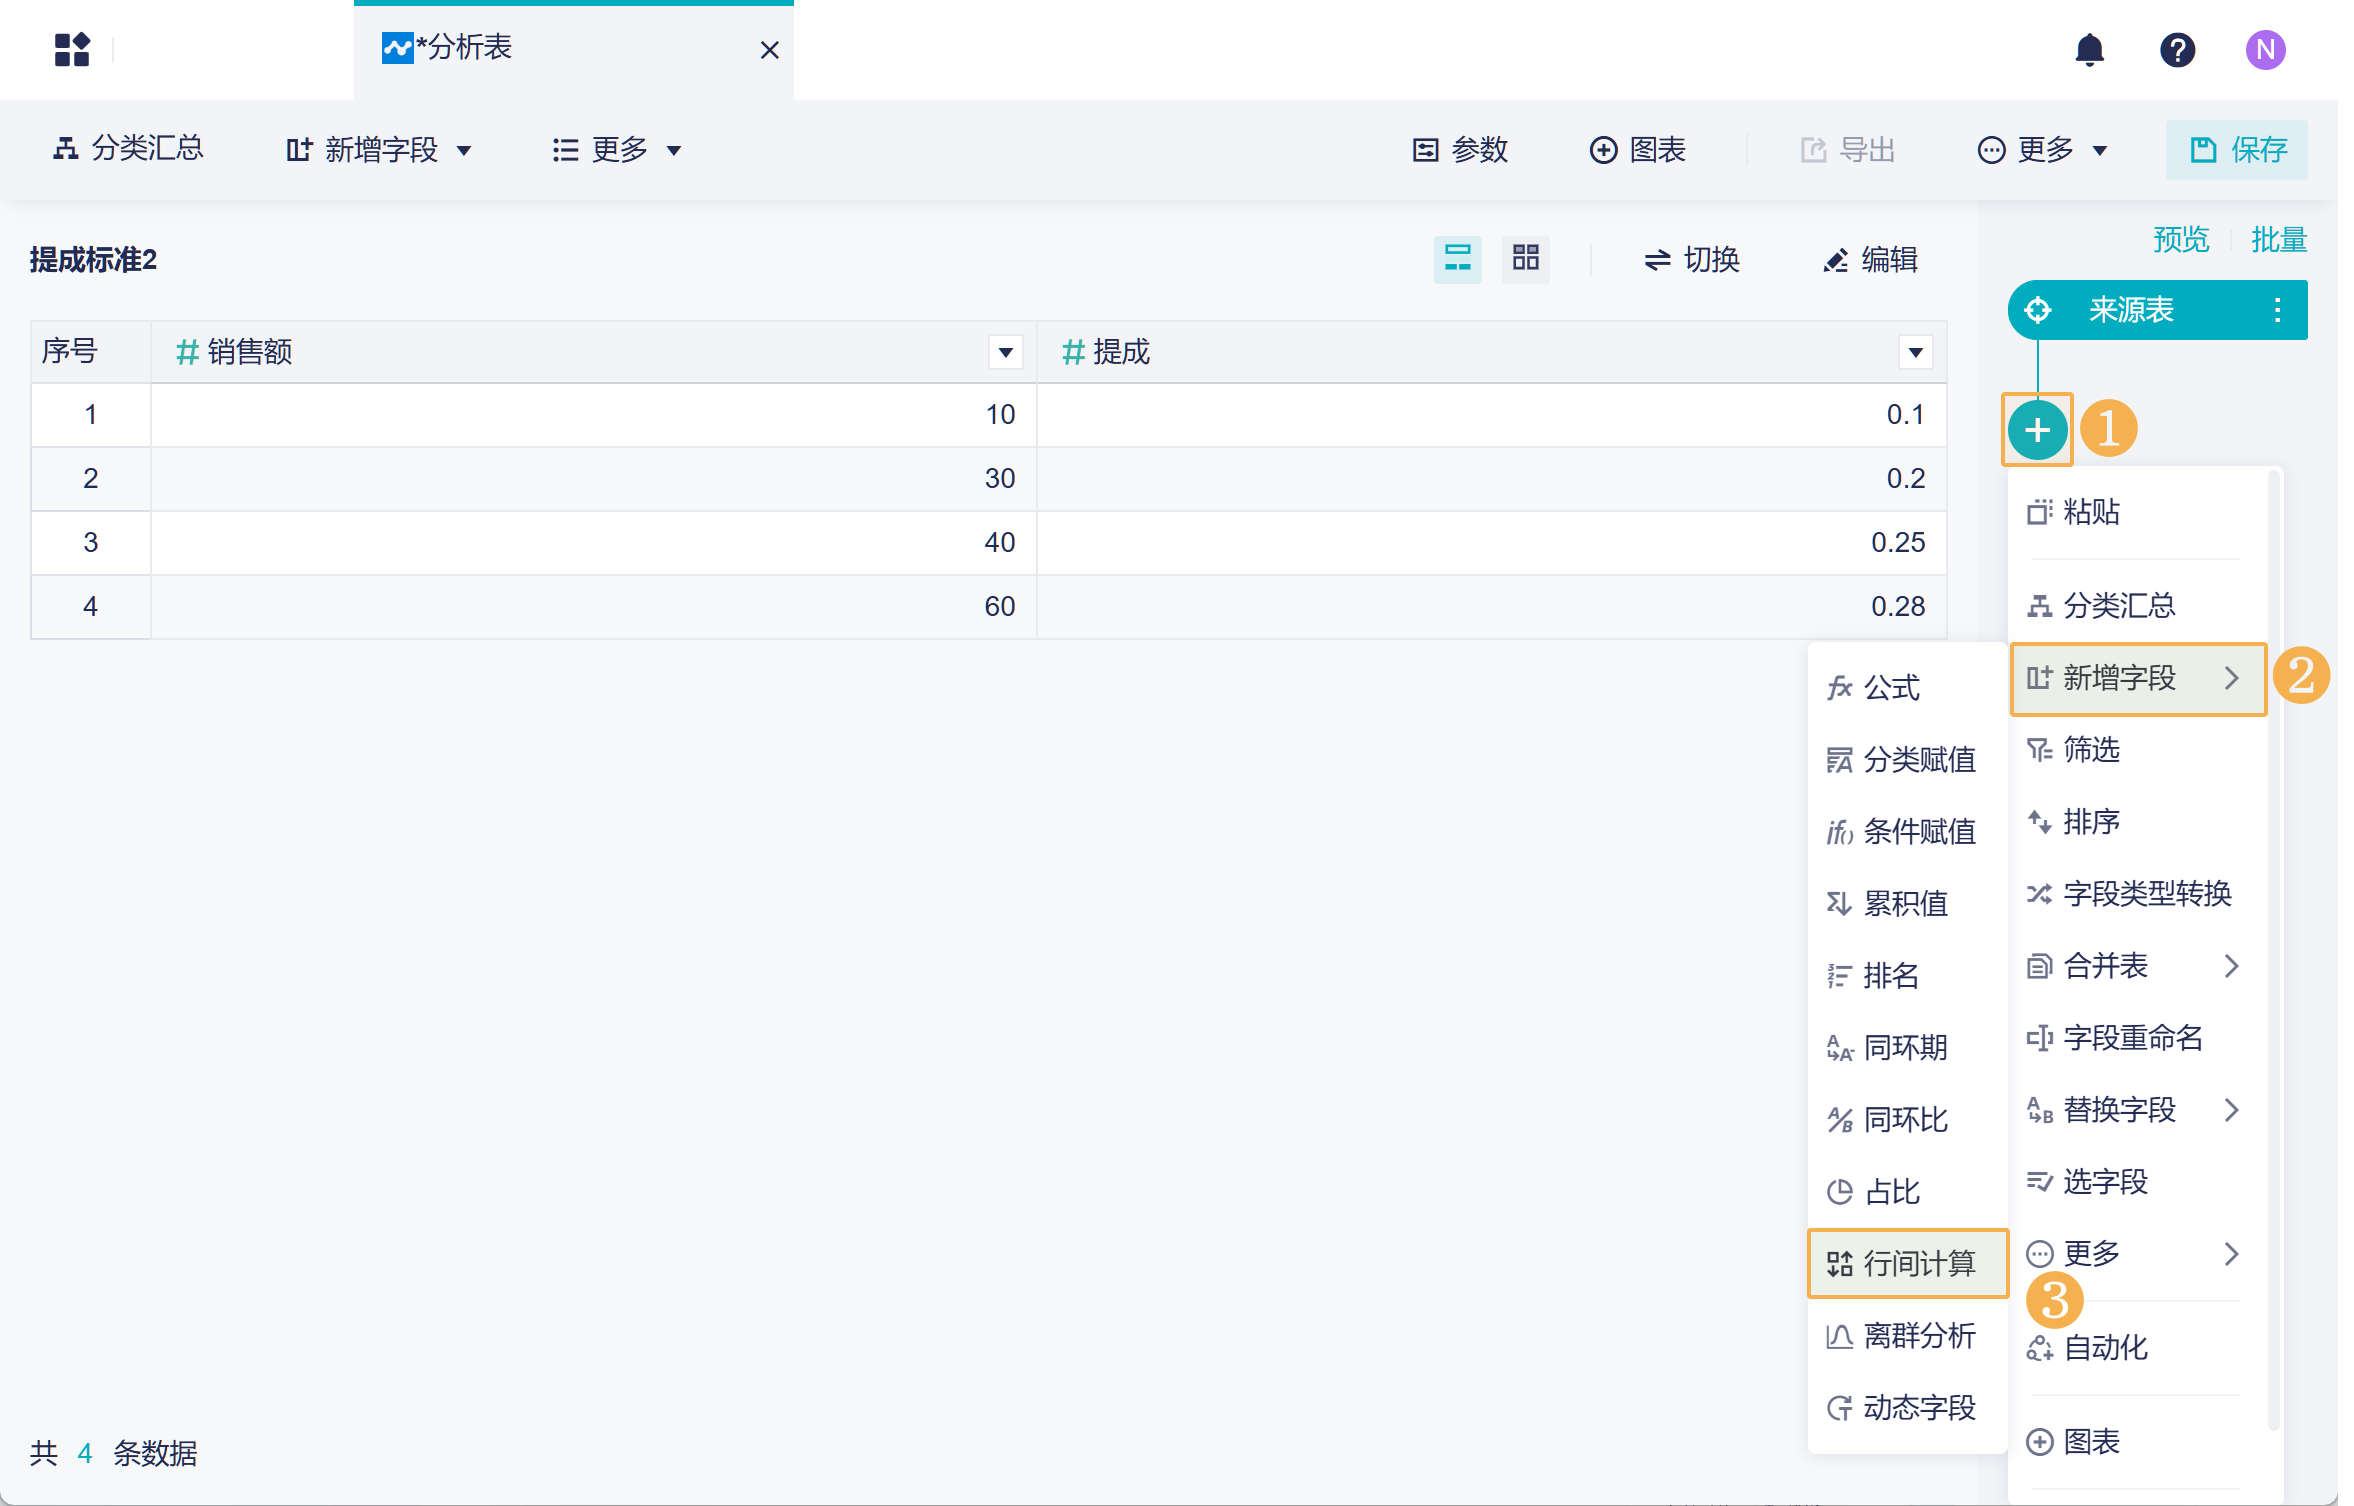Select 行间计算 from the submenu
2354x1506 pixels.
[1907, 1264]
